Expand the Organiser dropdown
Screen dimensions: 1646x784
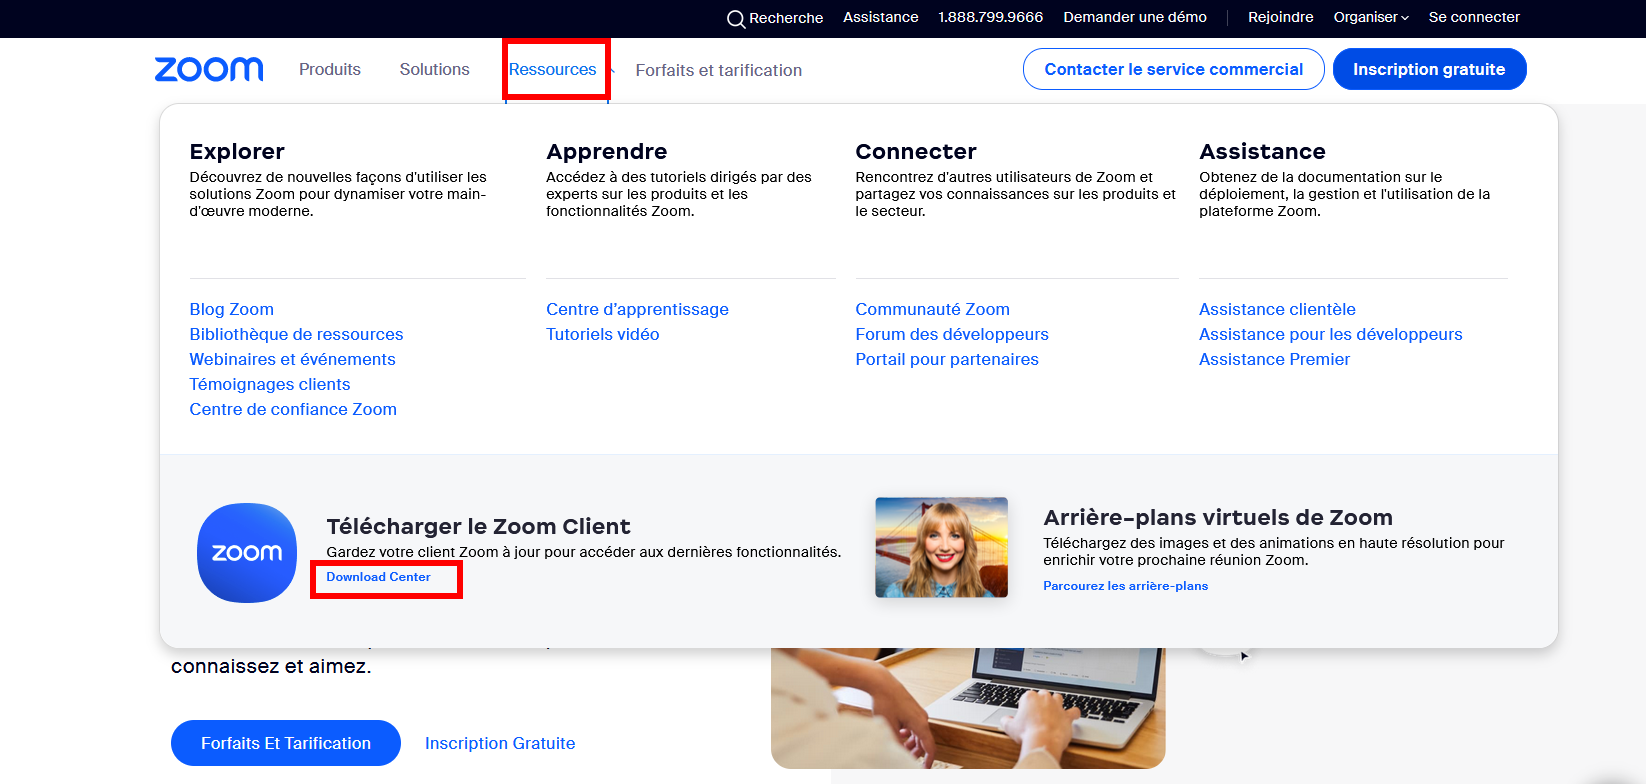1371,17
